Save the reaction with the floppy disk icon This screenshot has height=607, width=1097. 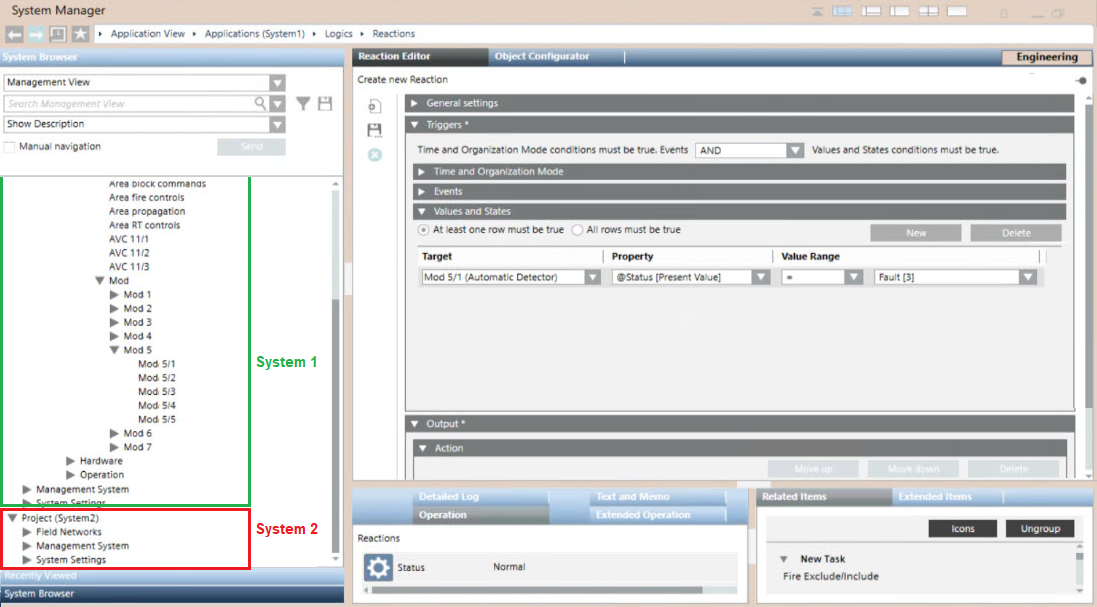(x=375, y=131)
